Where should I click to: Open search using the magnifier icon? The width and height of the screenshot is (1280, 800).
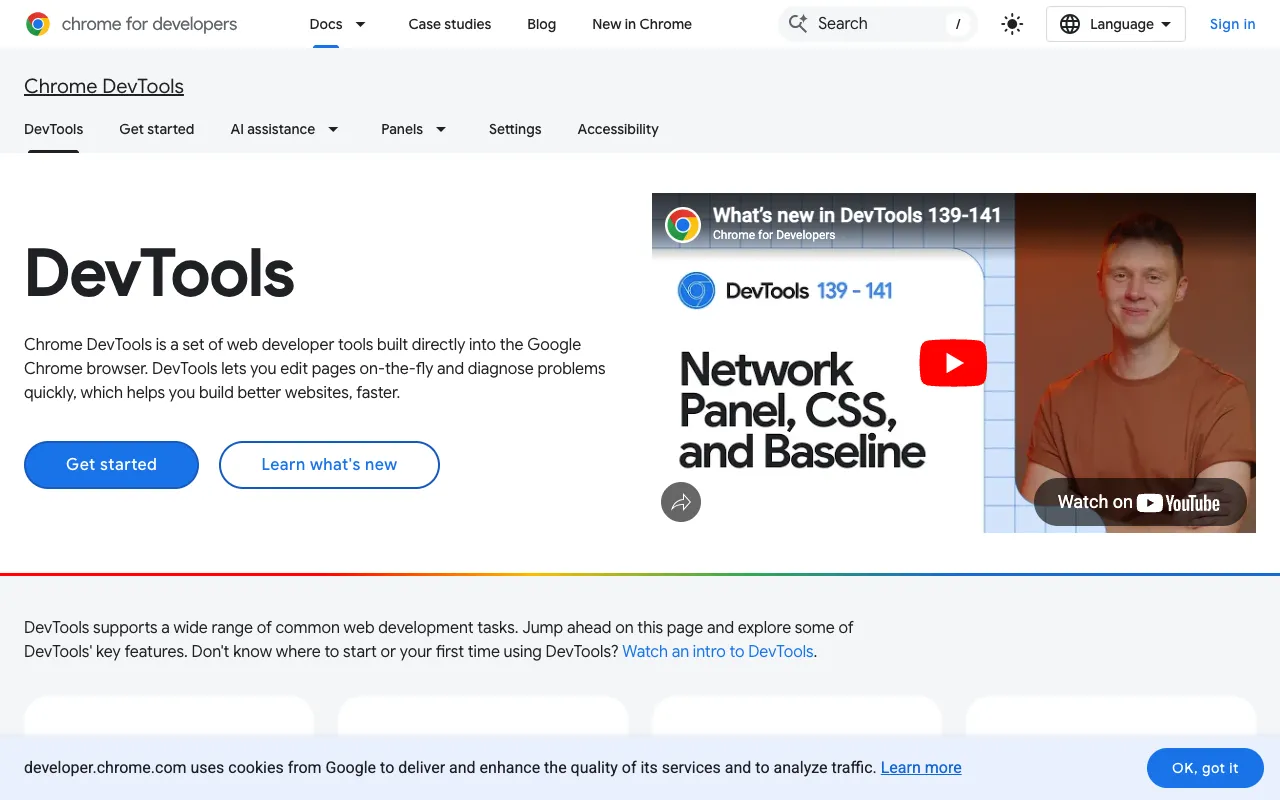point(797,23)
